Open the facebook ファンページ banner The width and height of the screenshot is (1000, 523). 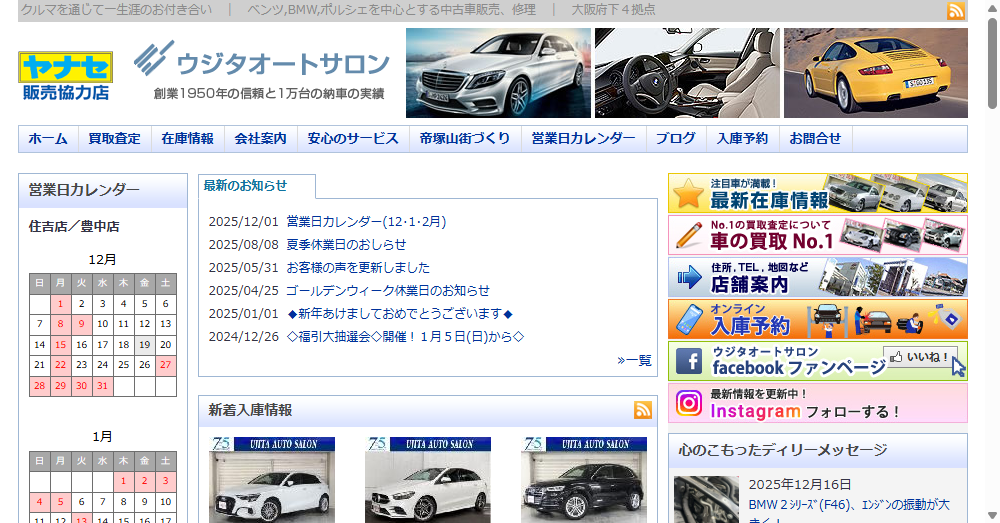[817, 362]
